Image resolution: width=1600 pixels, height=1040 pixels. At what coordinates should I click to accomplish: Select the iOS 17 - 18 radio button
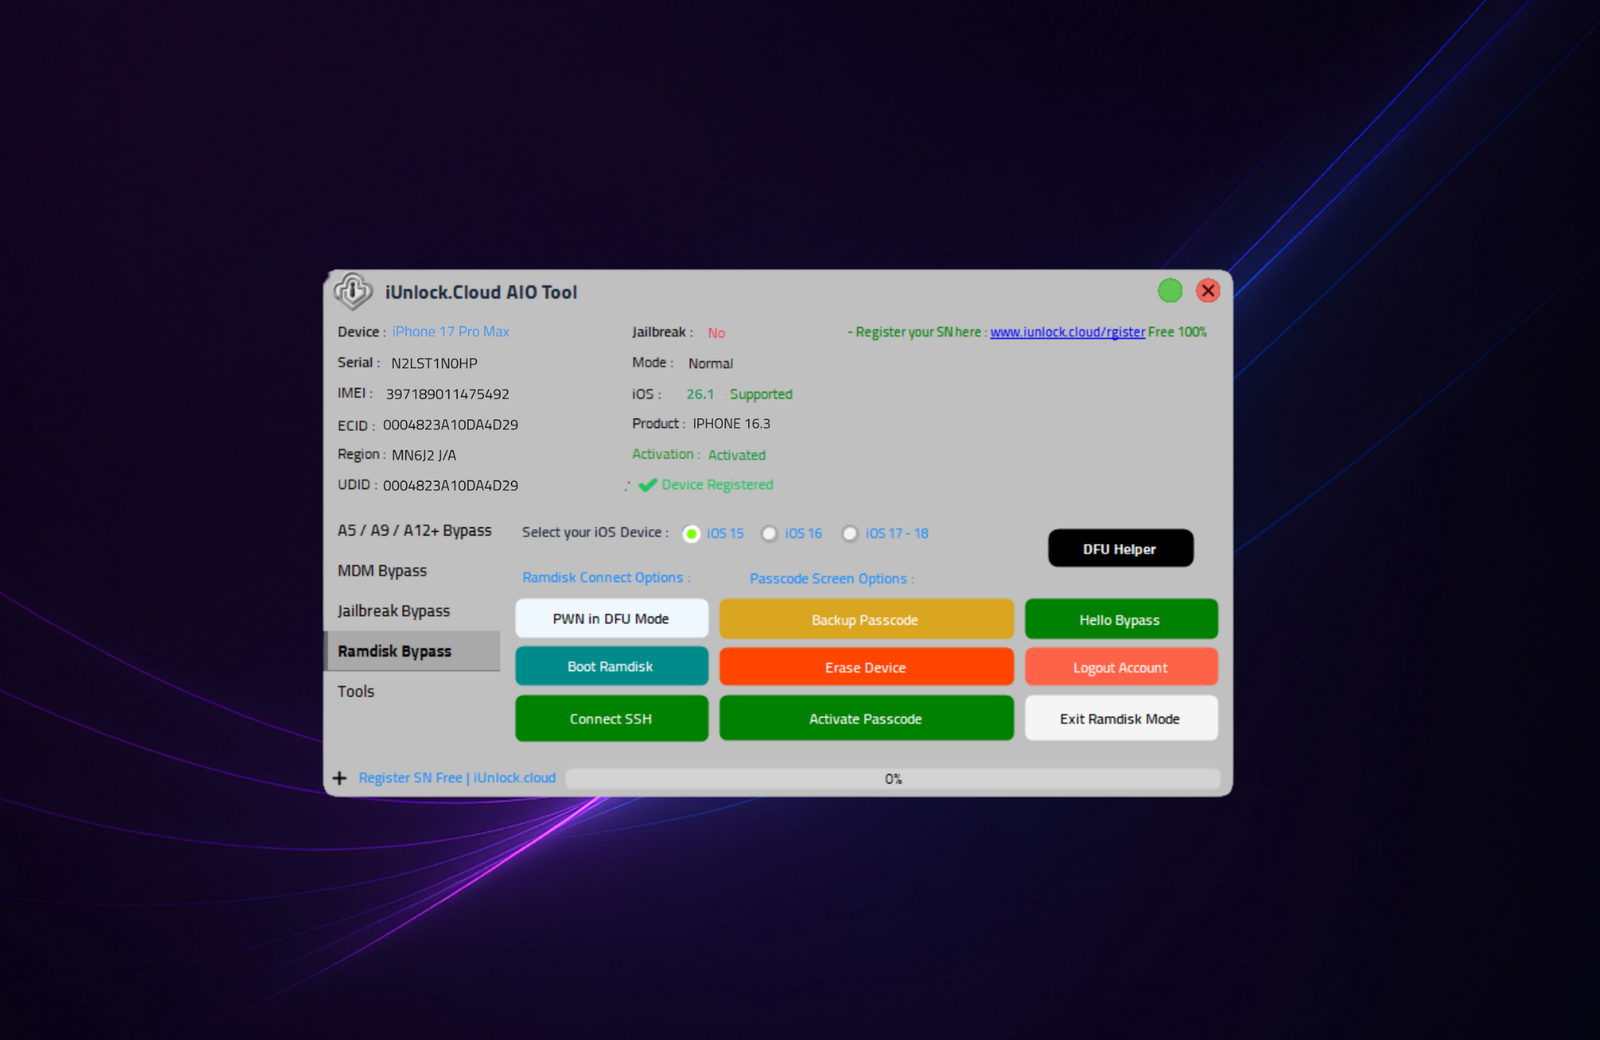(850, 534)
